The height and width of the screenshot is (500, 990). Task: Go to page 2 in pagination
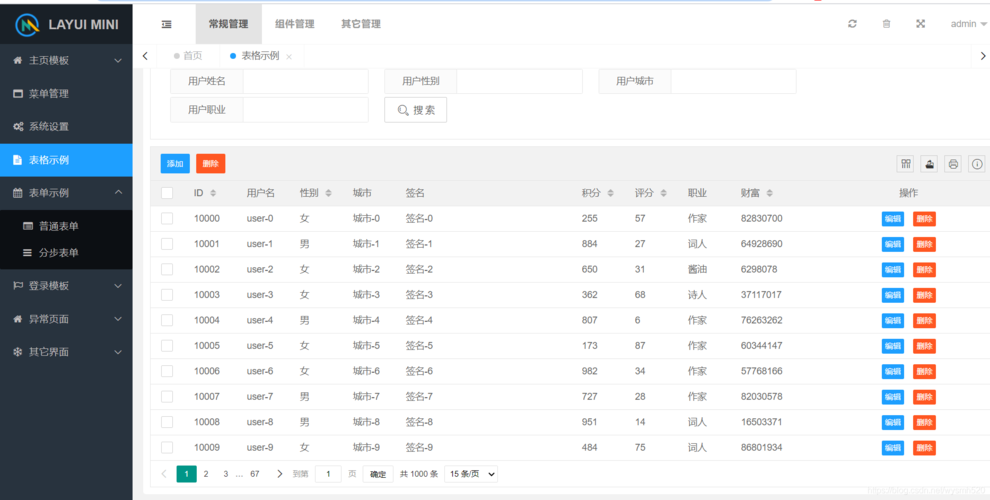pos(206,474)
